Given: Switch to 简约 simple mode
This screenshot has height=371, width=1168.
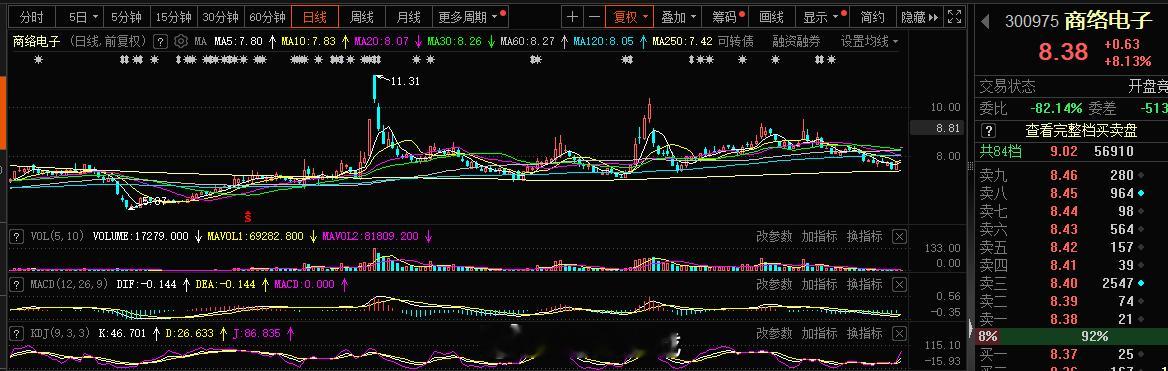Looking at the screenshot, I should click(x=872, y=16).
